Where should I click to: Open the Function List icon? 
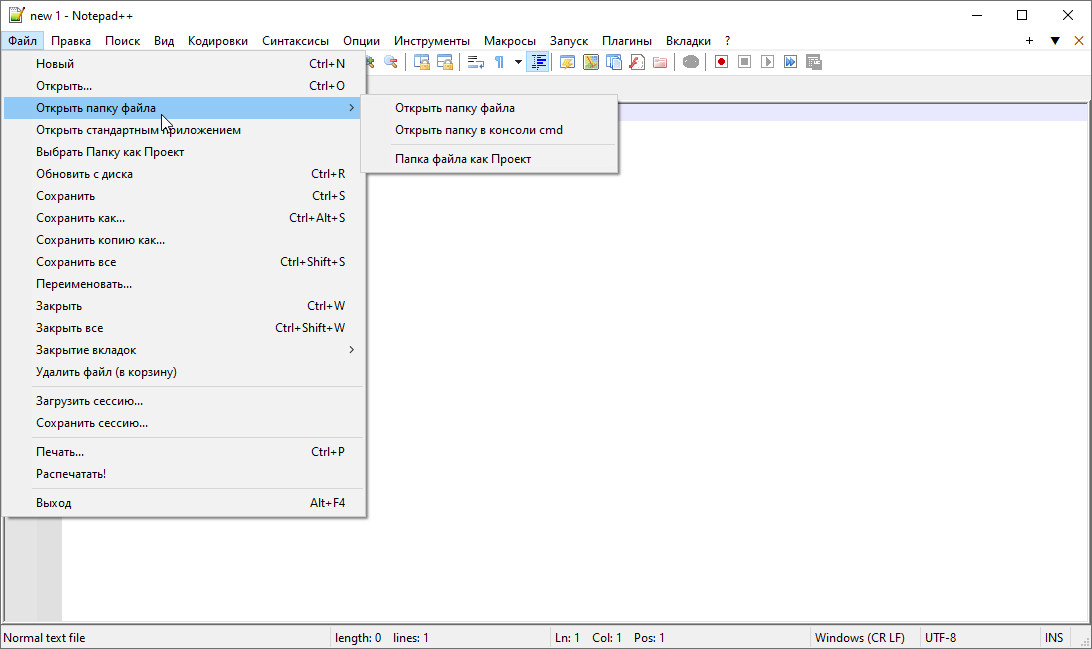[x=637, y=62]
